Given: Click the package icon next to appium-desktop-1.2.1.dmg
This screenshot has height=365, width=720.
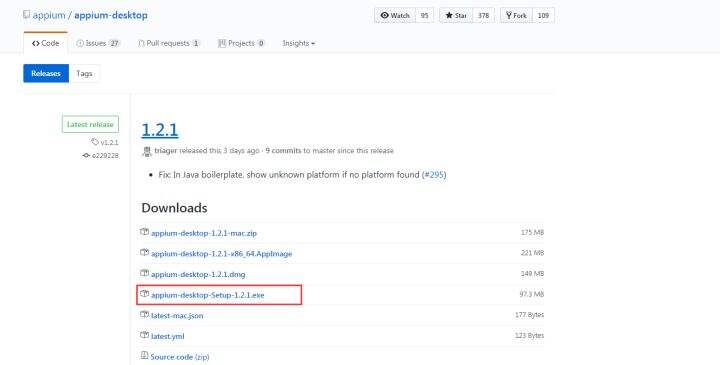Looking at the screenshot, I should point(145,273).
